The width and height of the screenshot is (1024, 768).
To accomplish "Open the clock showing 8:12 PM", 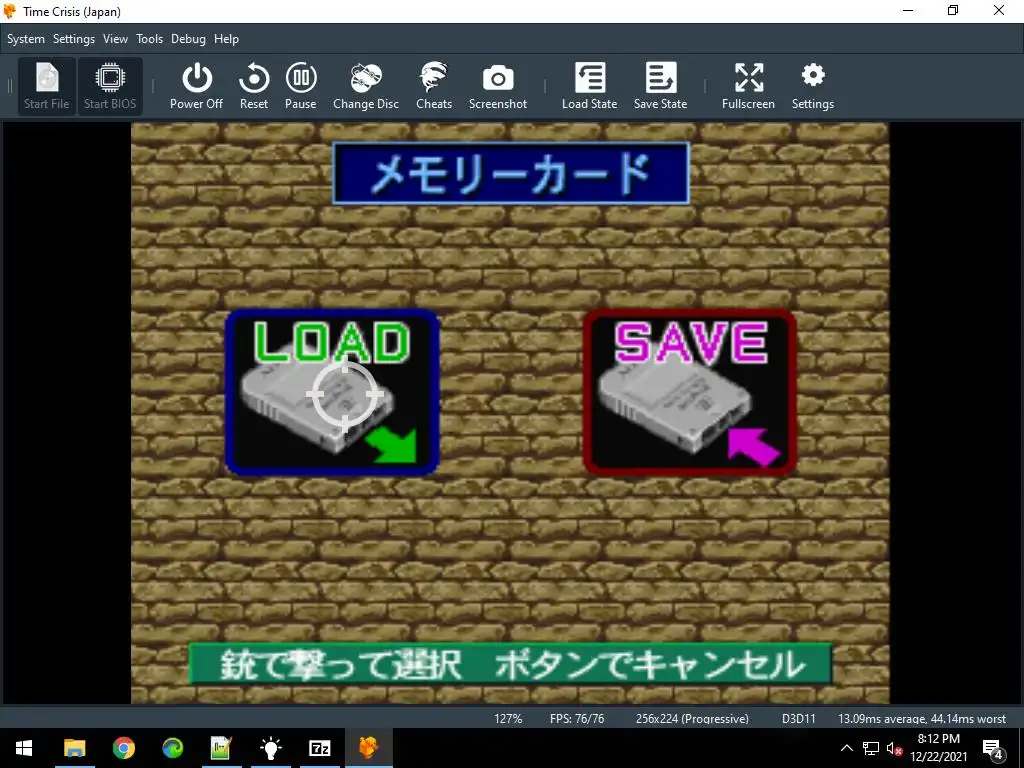I will tap(938, 748).
